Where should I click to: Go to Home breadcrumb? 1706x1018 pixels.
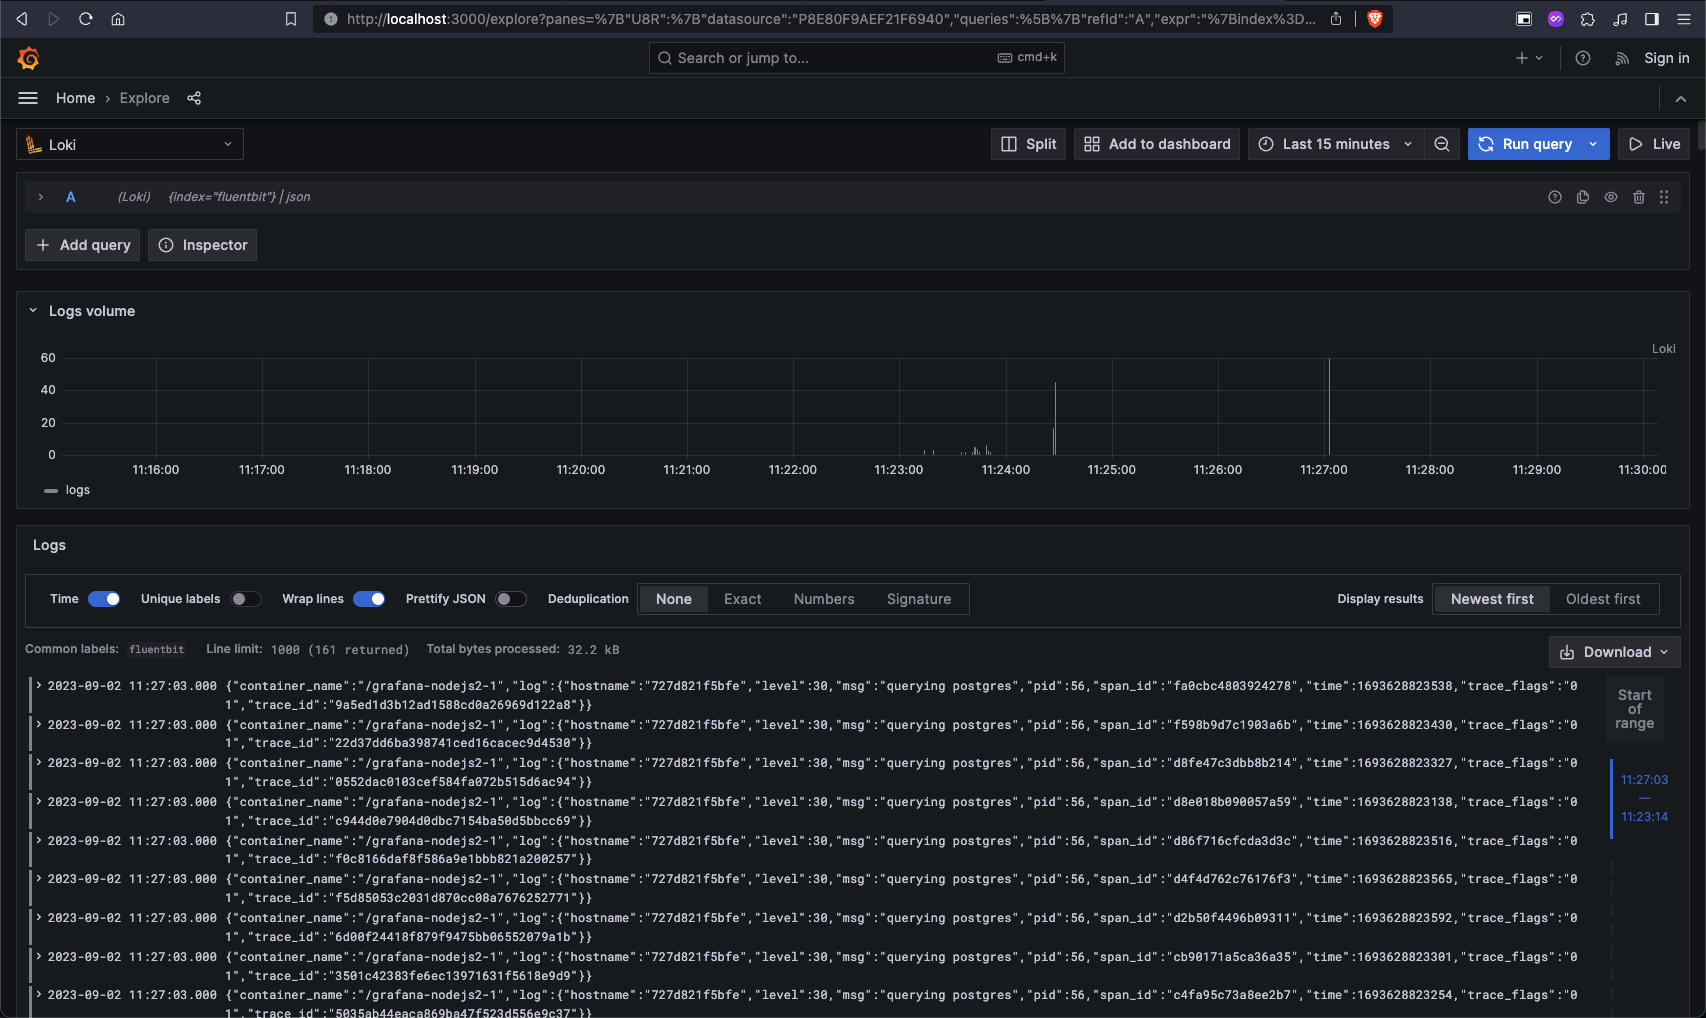[75, 98]
